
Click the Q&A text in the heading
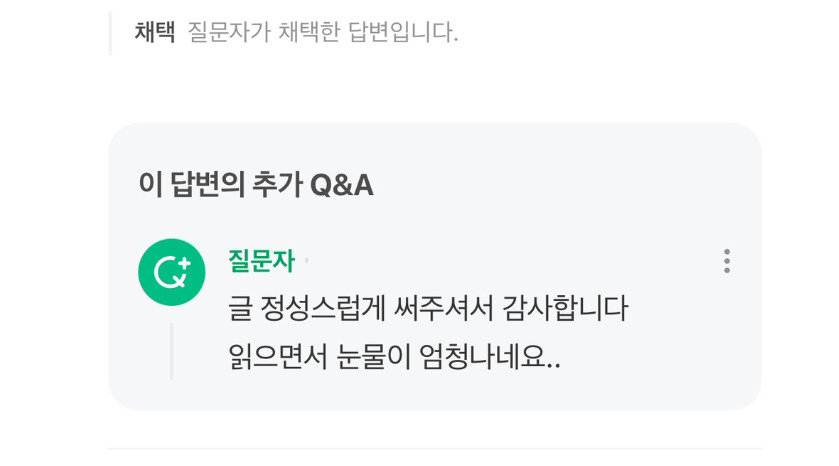pyautogui.click(x=342, y=185)
